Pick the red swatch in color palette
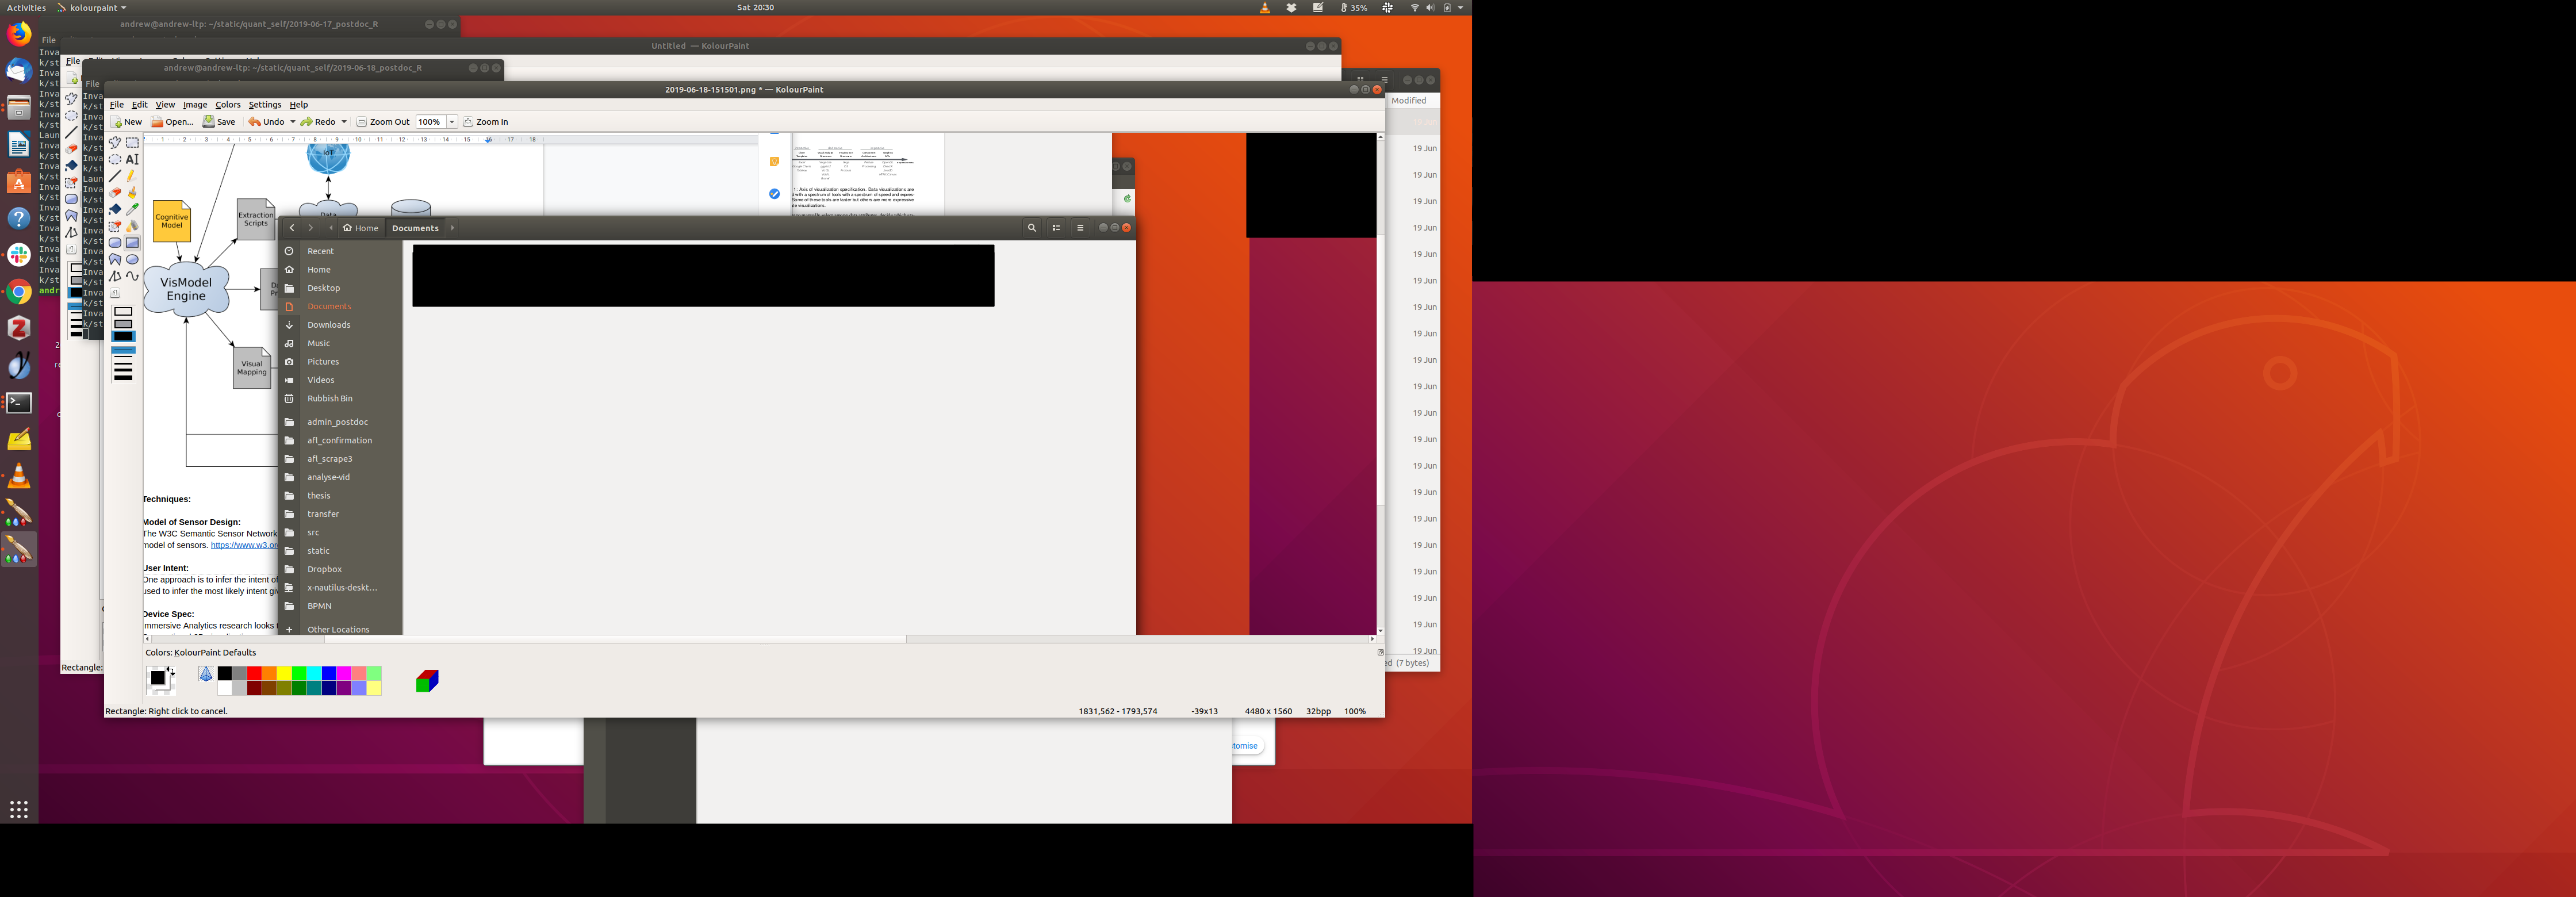Image resolution: width=2576 pixels, height=897 pixels. click(x=254, y=673)
